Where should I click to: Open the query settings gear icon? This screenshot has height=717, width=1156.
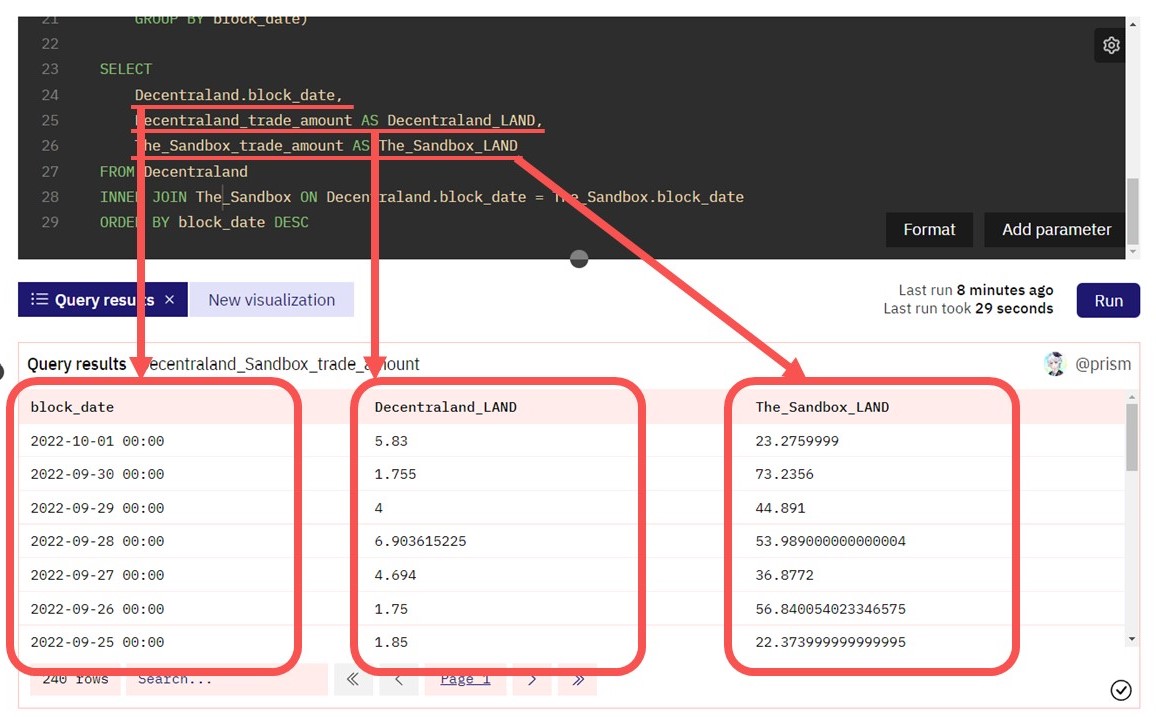(x=1110, y=45)
